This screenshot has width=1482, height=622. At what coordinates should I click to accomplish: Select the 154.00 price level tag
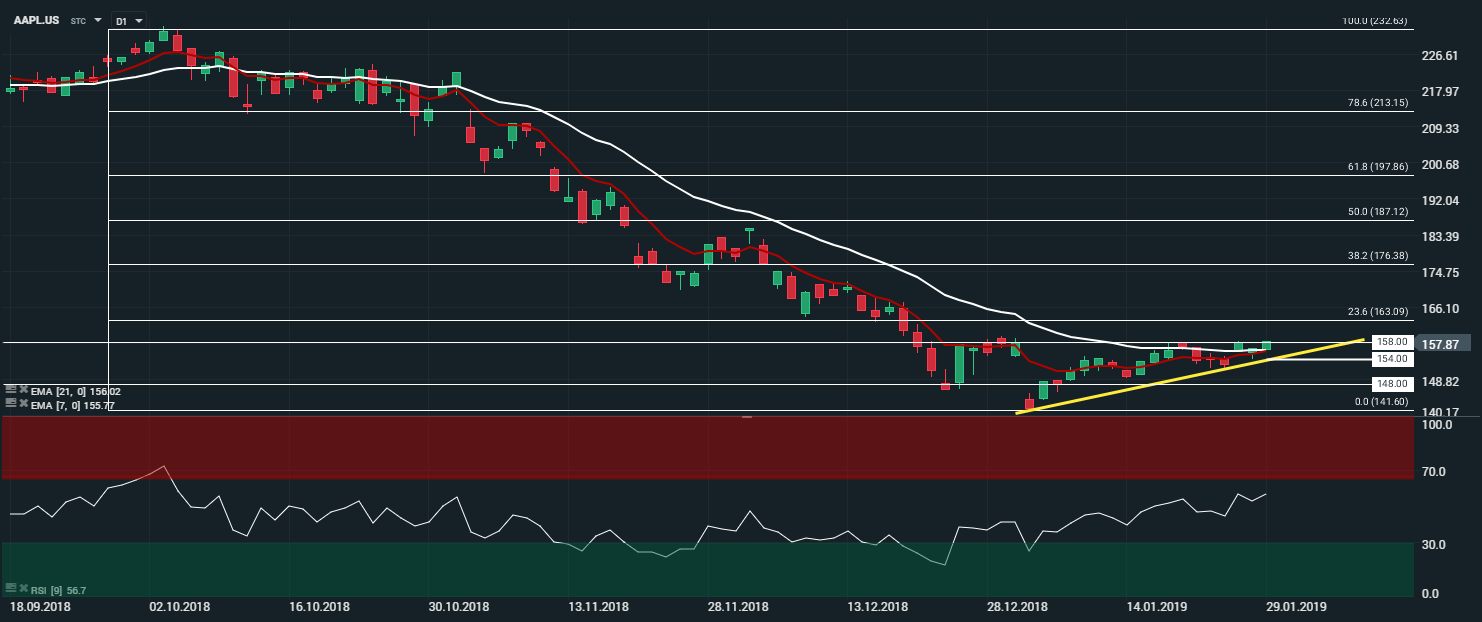[1393, 359]
